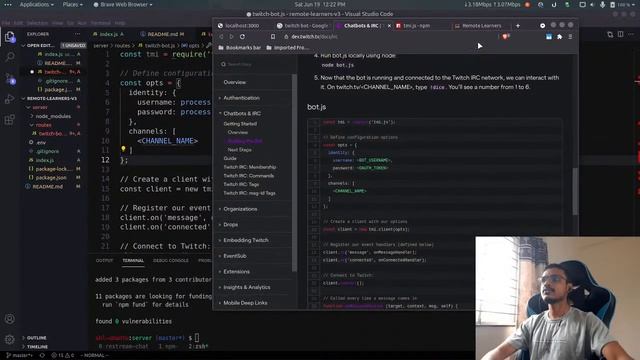Screen dimensions: 640x360
Task: Expand the Drops docs section
Action: click(x=230, y=224)
